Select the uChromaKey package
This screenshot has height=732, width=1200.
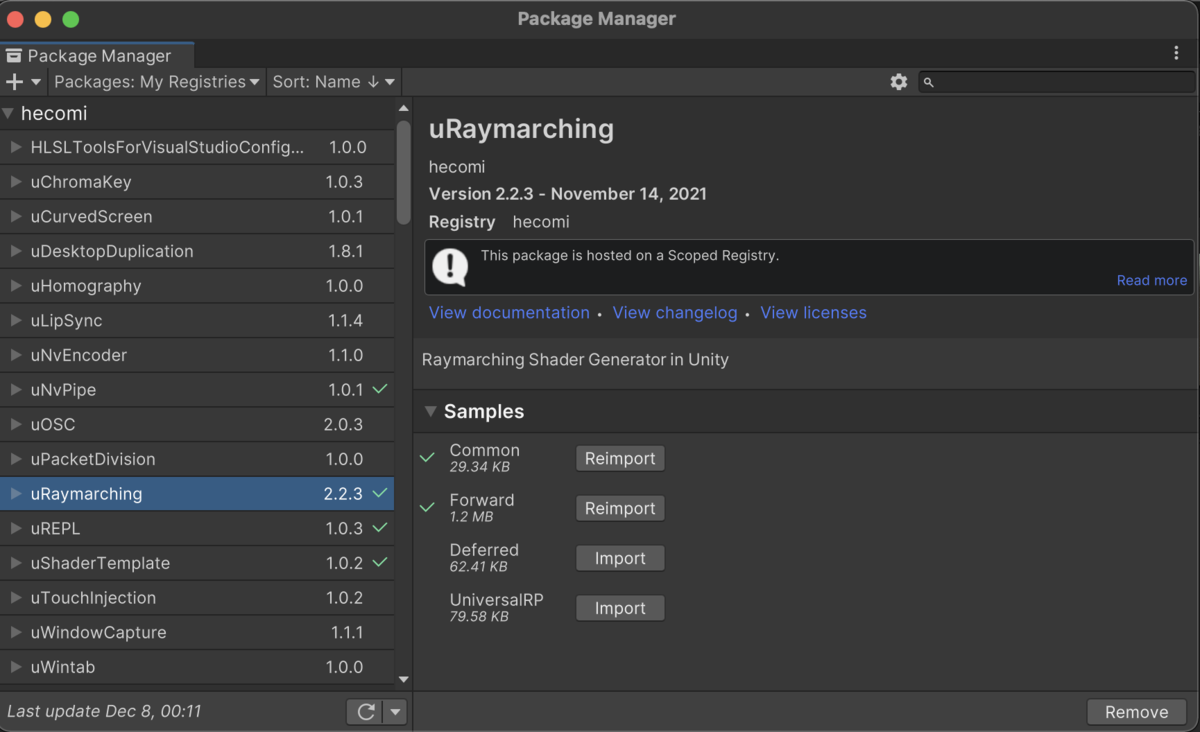pyautogui.click(x=197, y=182)
